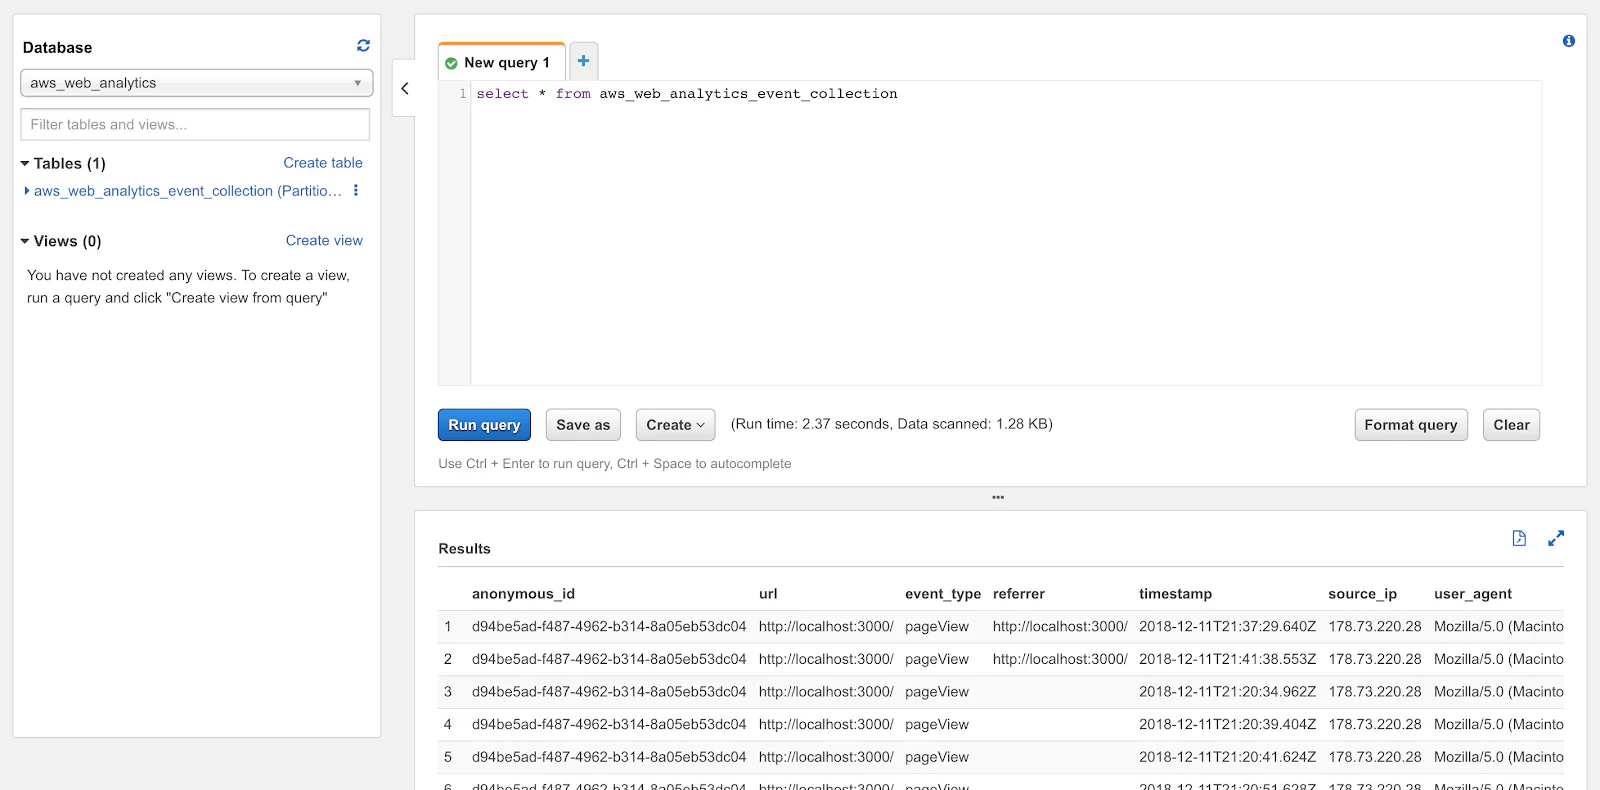Click the referrer cell in row 1
This screenshot has width=1600, height=790.
[1060, 627]
